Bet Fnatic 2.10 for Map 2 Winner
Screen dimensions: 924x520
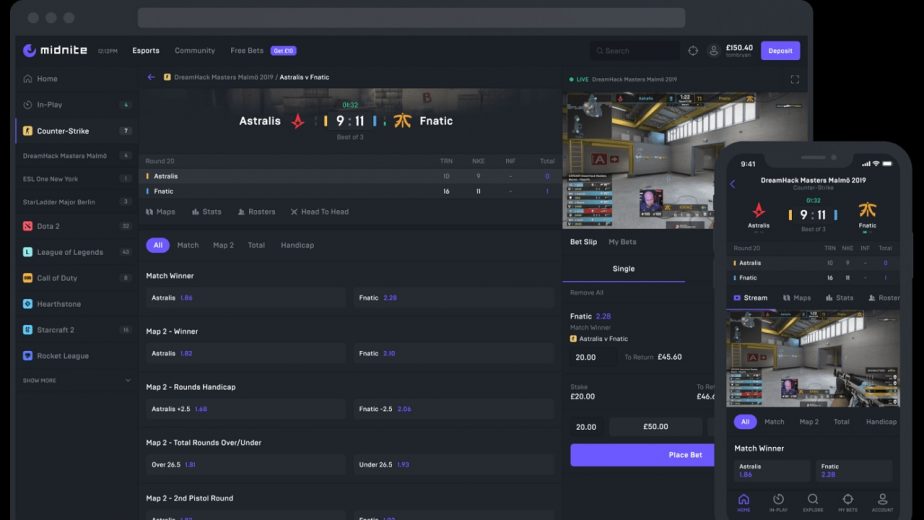click(x=454, y=353)
